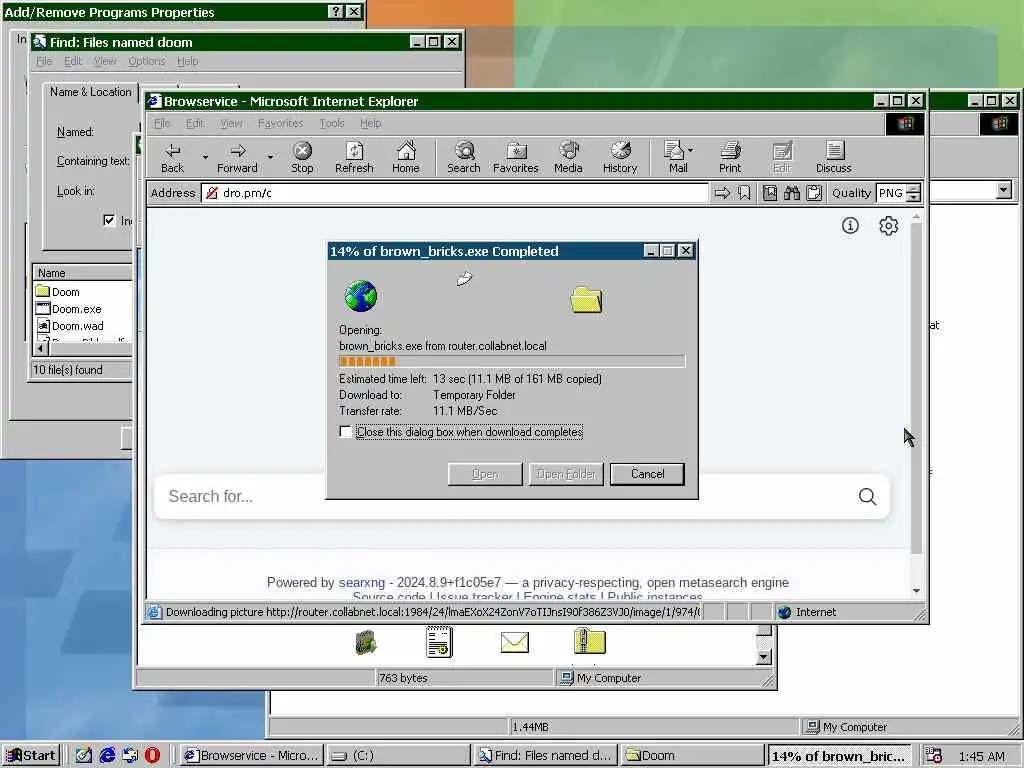Viewport: 1024px width, 768px height.
Task: Open the Favorites menu in Internet Explorer
Action: (280, 123)
